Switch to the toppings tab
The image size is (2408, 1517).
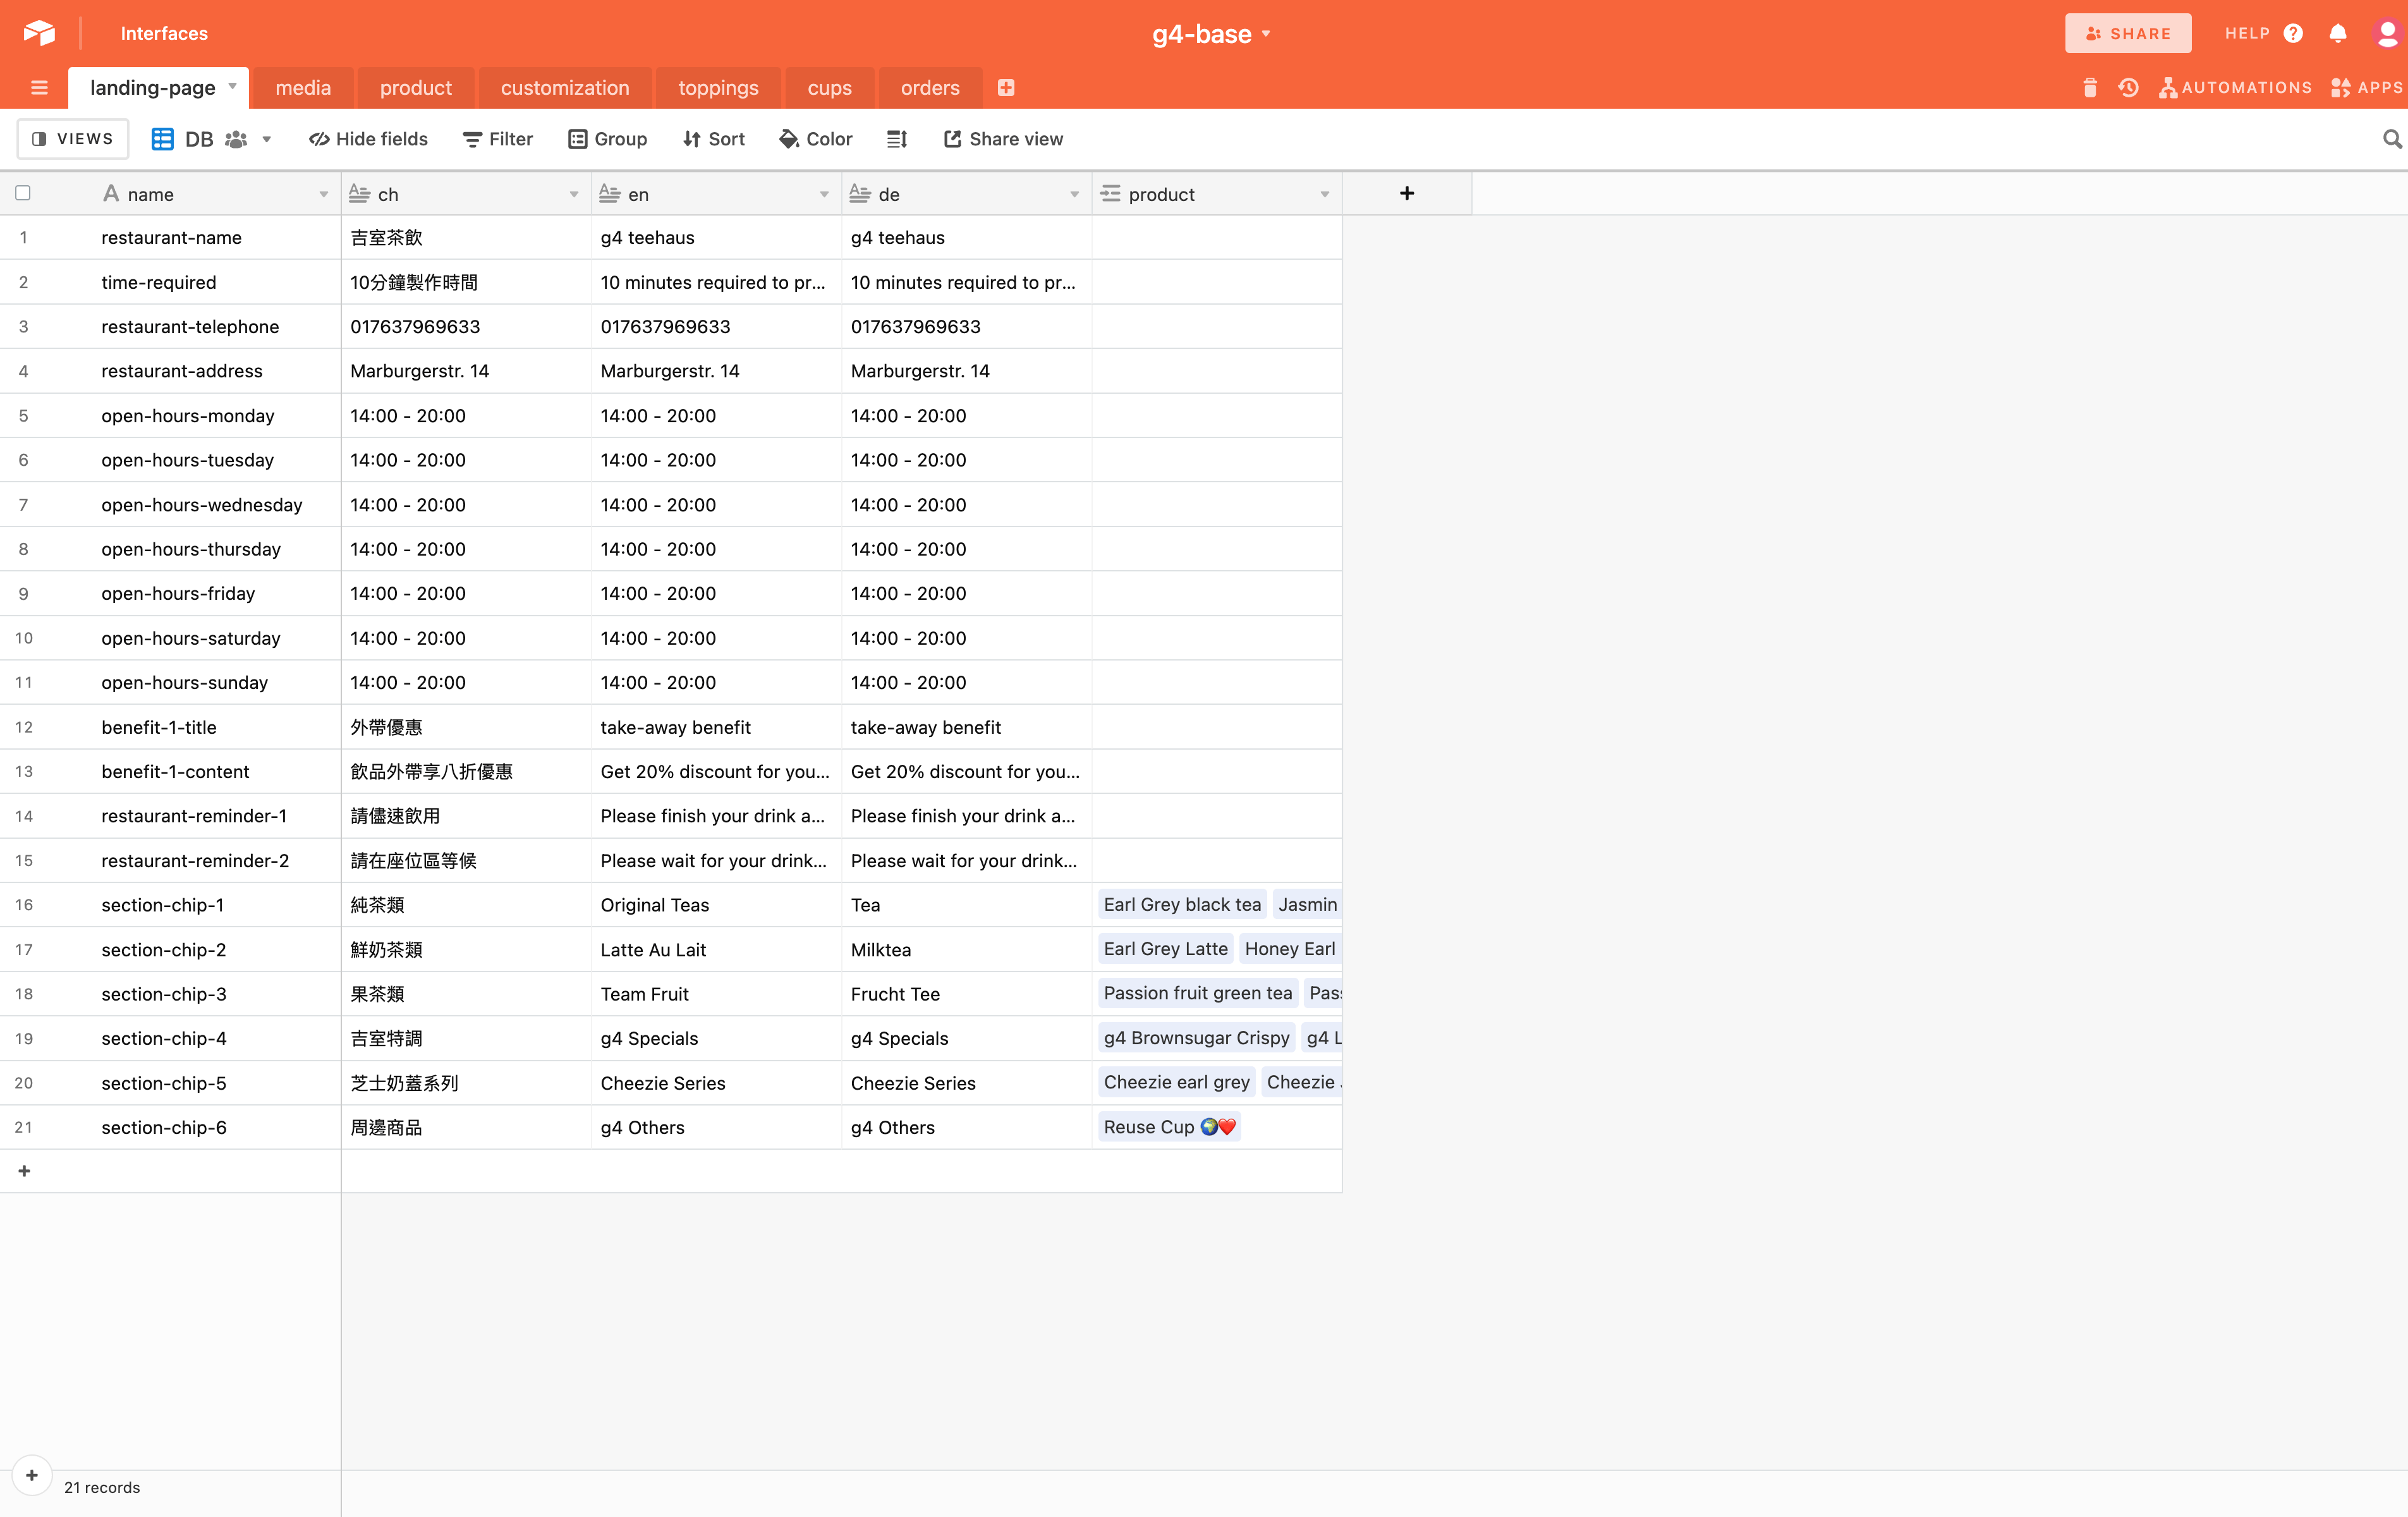pos(718,88)
